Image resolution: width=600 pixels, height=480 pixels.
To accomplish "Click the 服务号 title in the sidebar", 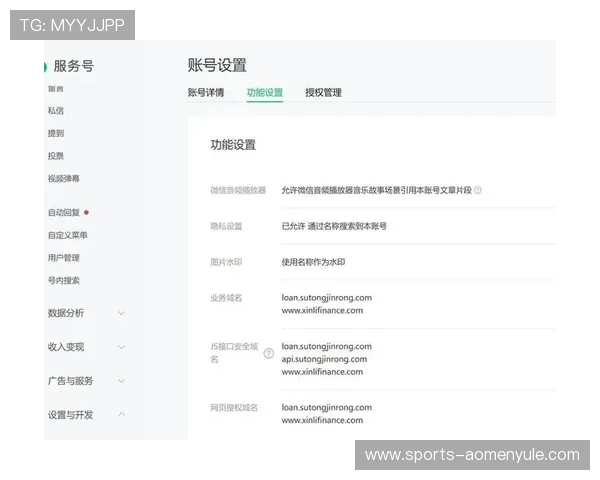I will tap(73, 66).
